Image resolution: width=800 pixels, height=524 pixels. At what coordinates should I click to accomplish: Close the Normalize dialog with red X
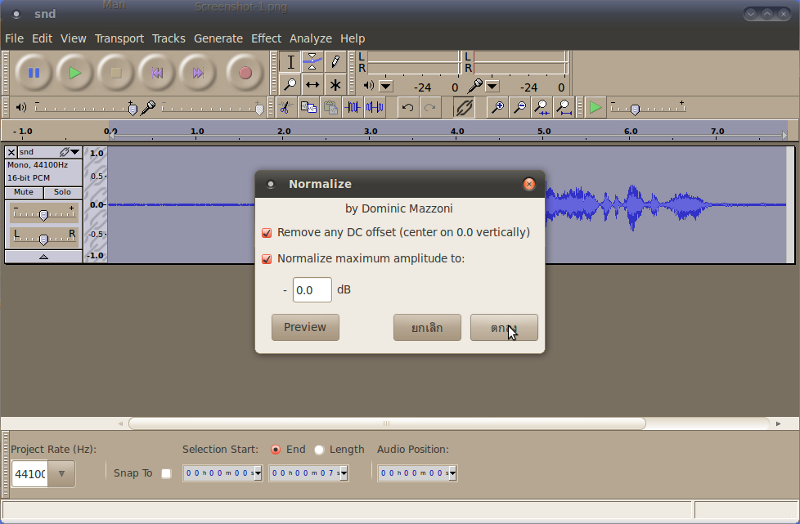tap(529, 184)
